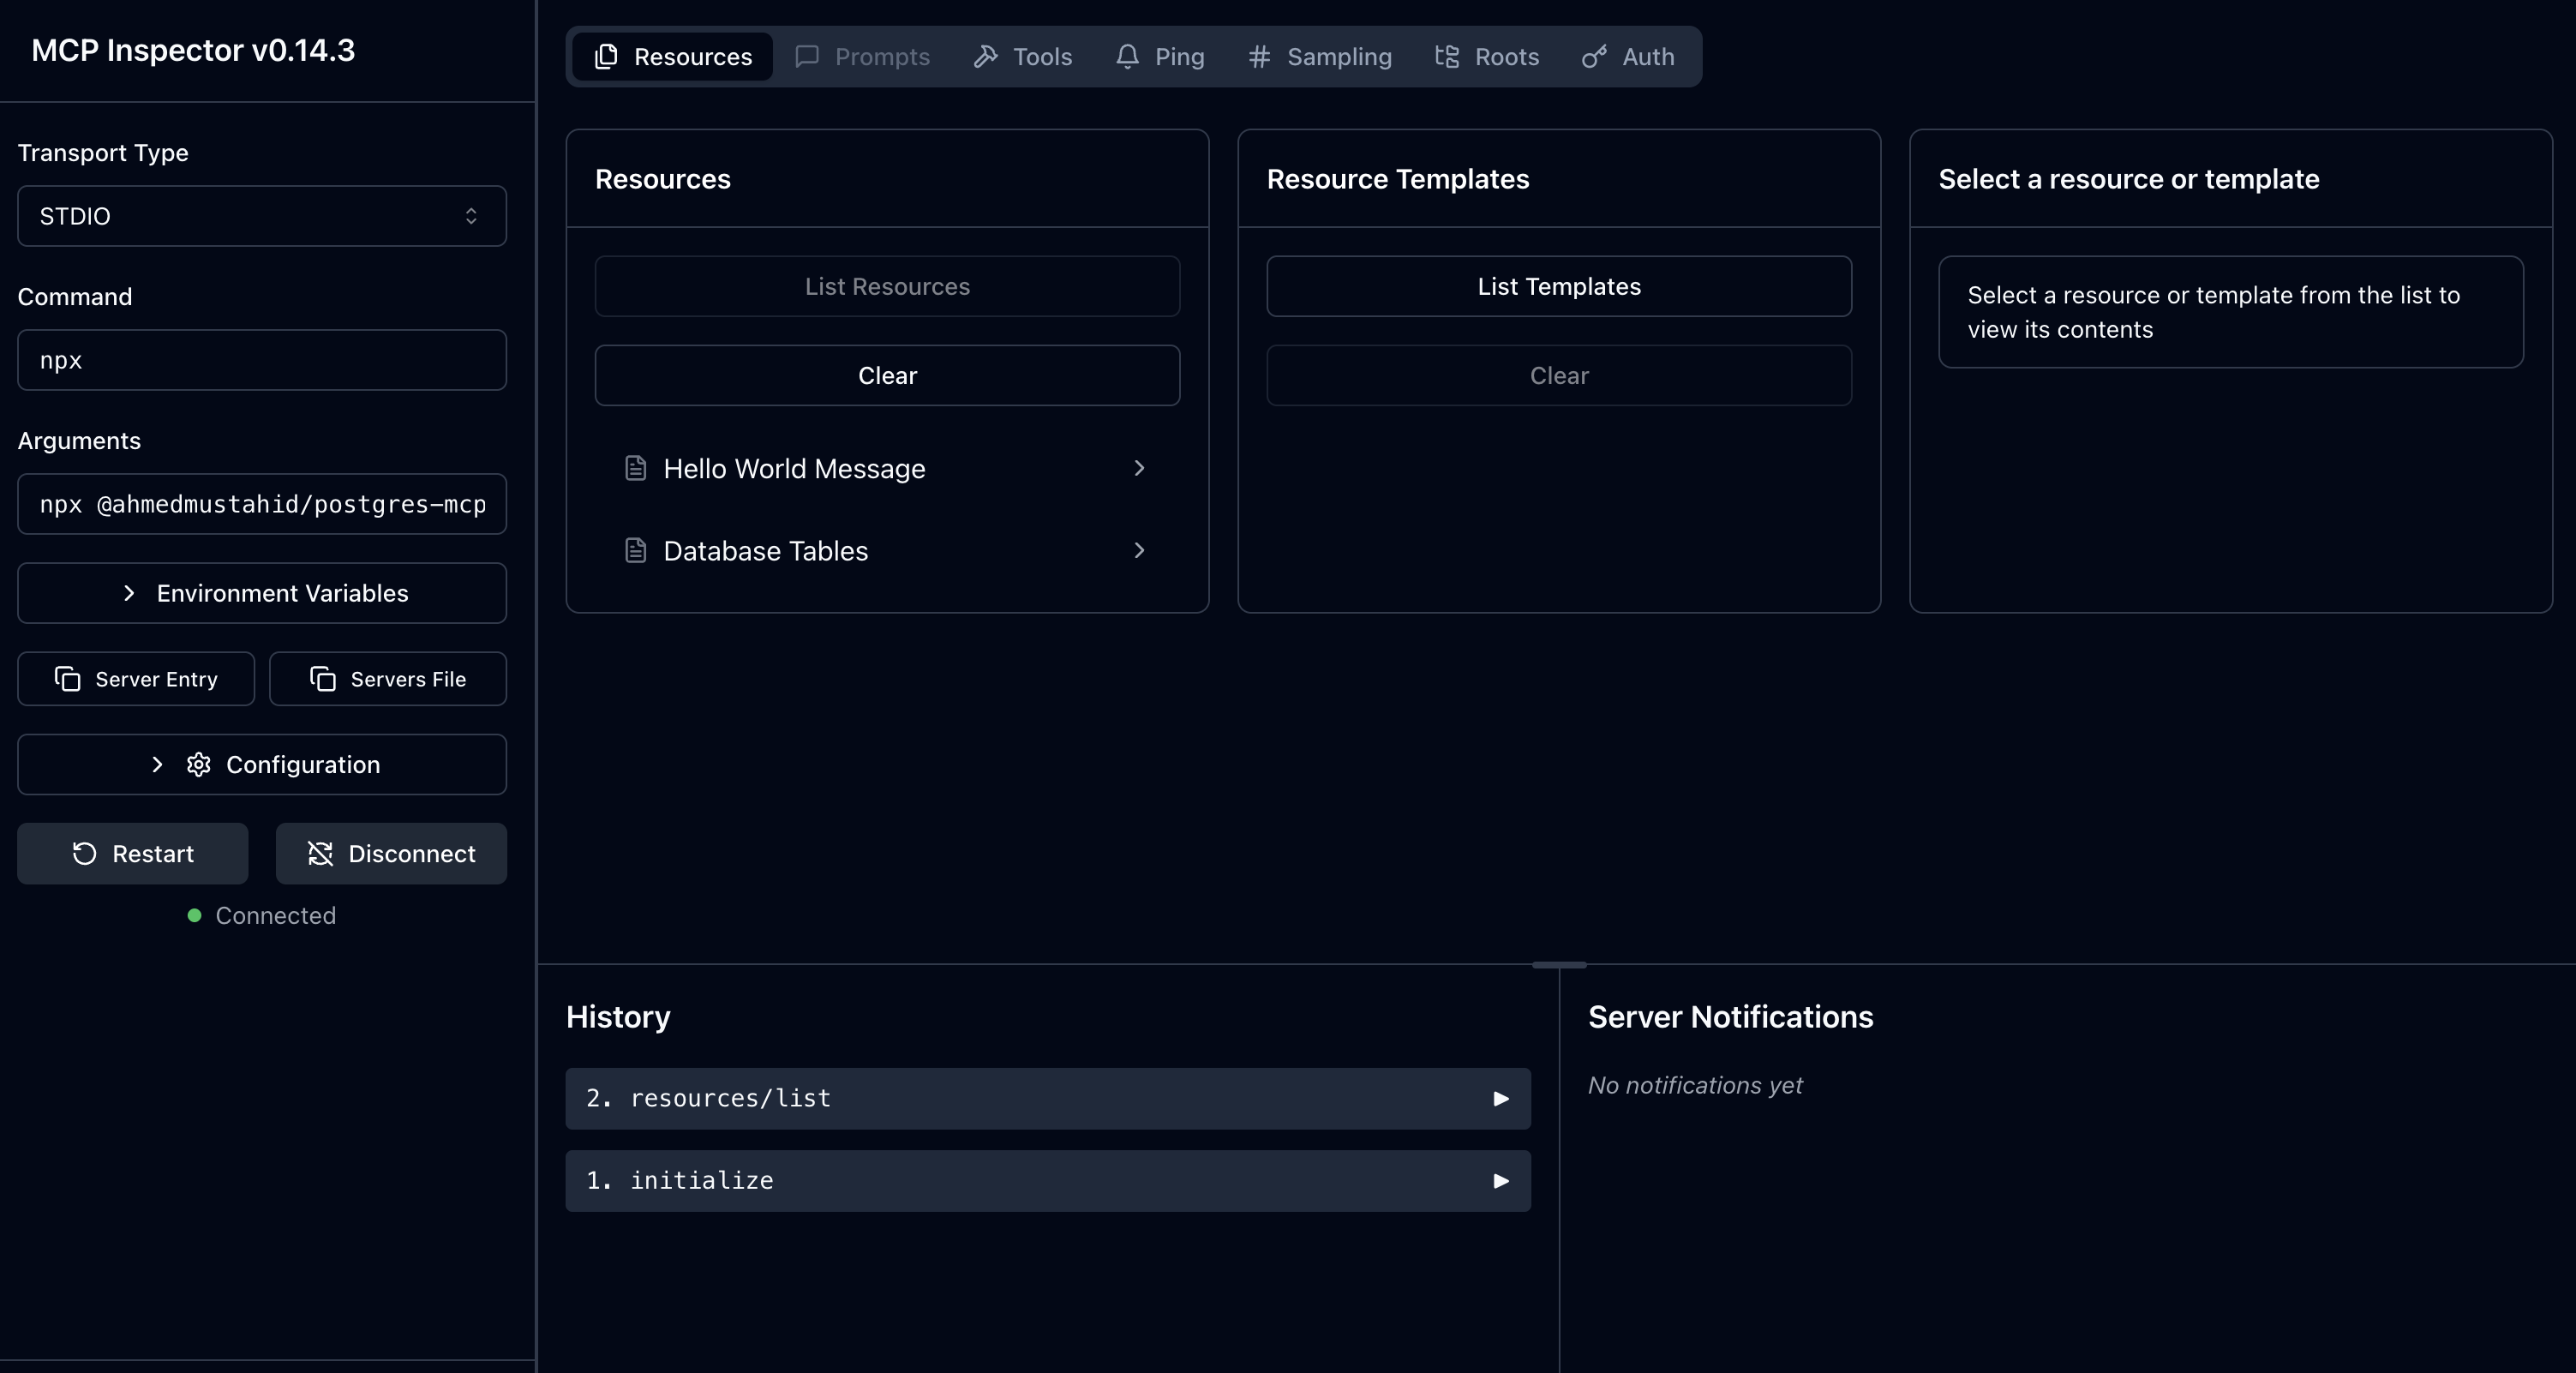Grab the History panel resize handle
2576x1373 pixels.
pos(1559,965)
